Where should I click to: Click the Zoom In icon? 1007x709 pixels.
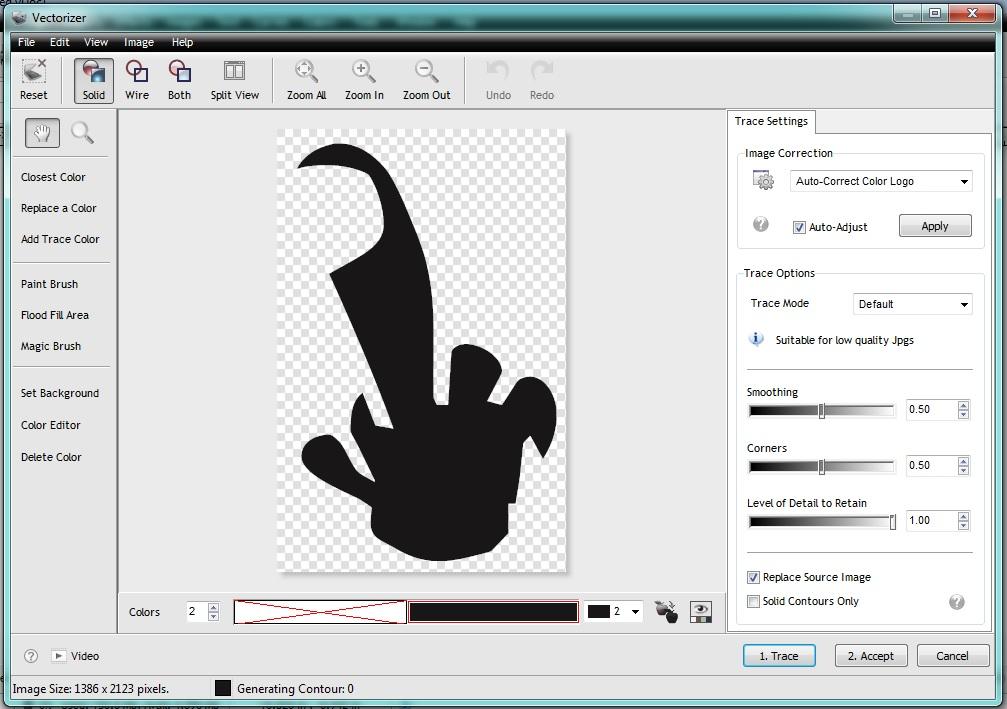[x=364, y=80]
